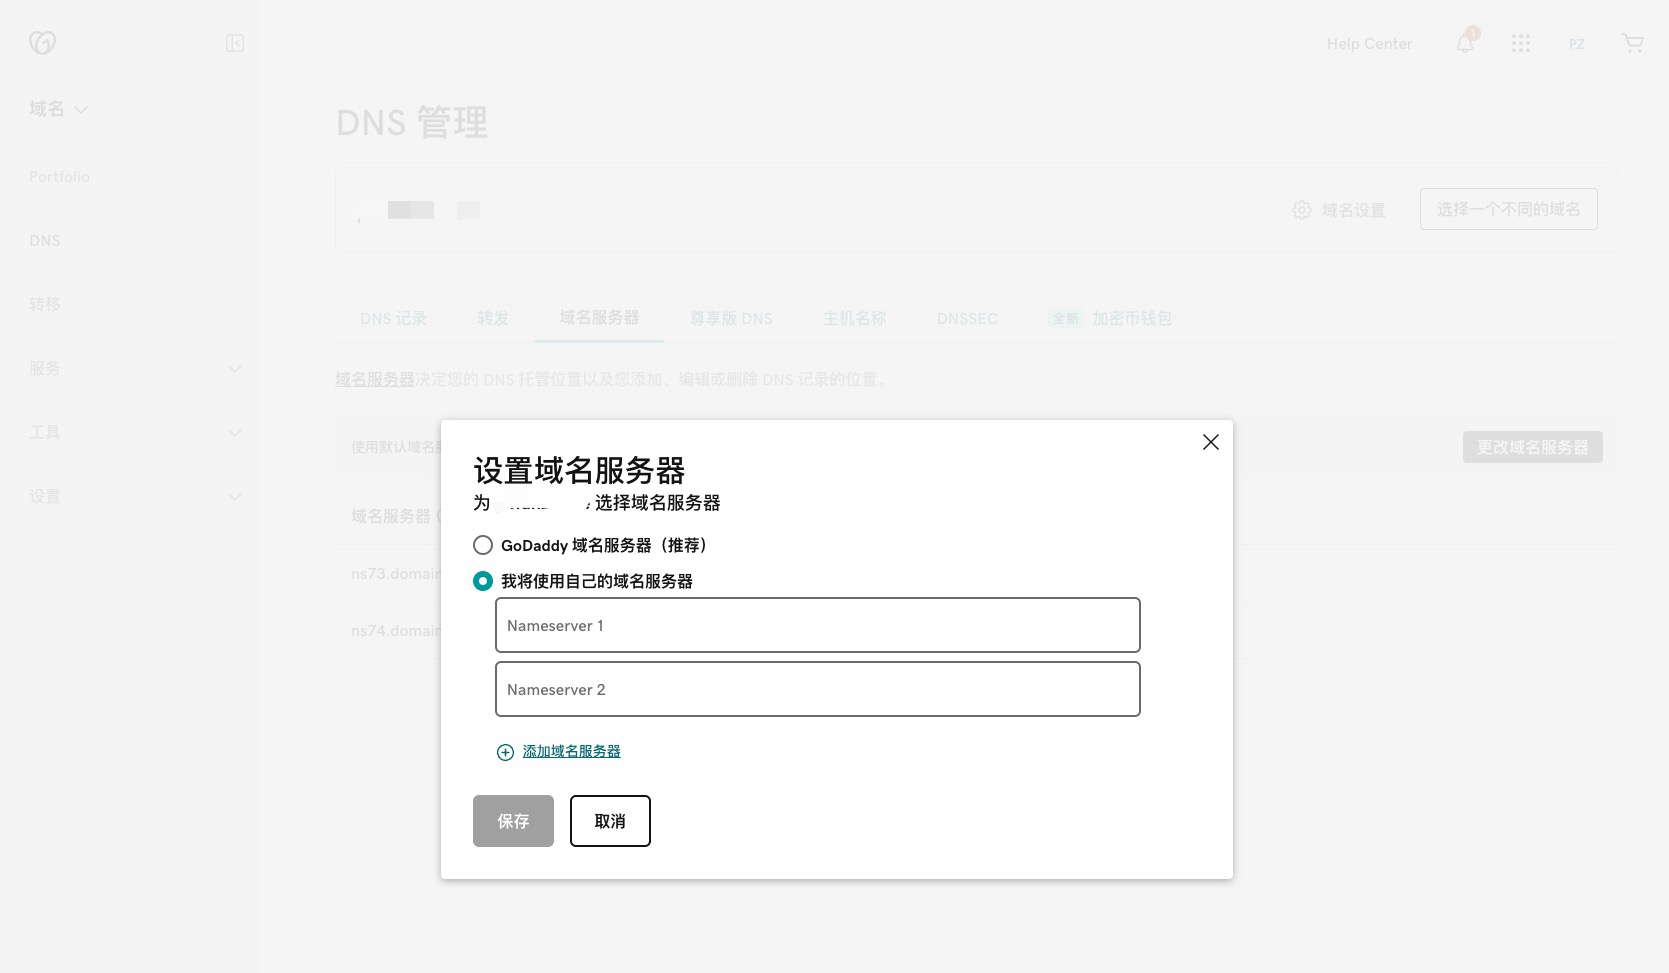Open the apps grid menu

(x=1521, y=44)
